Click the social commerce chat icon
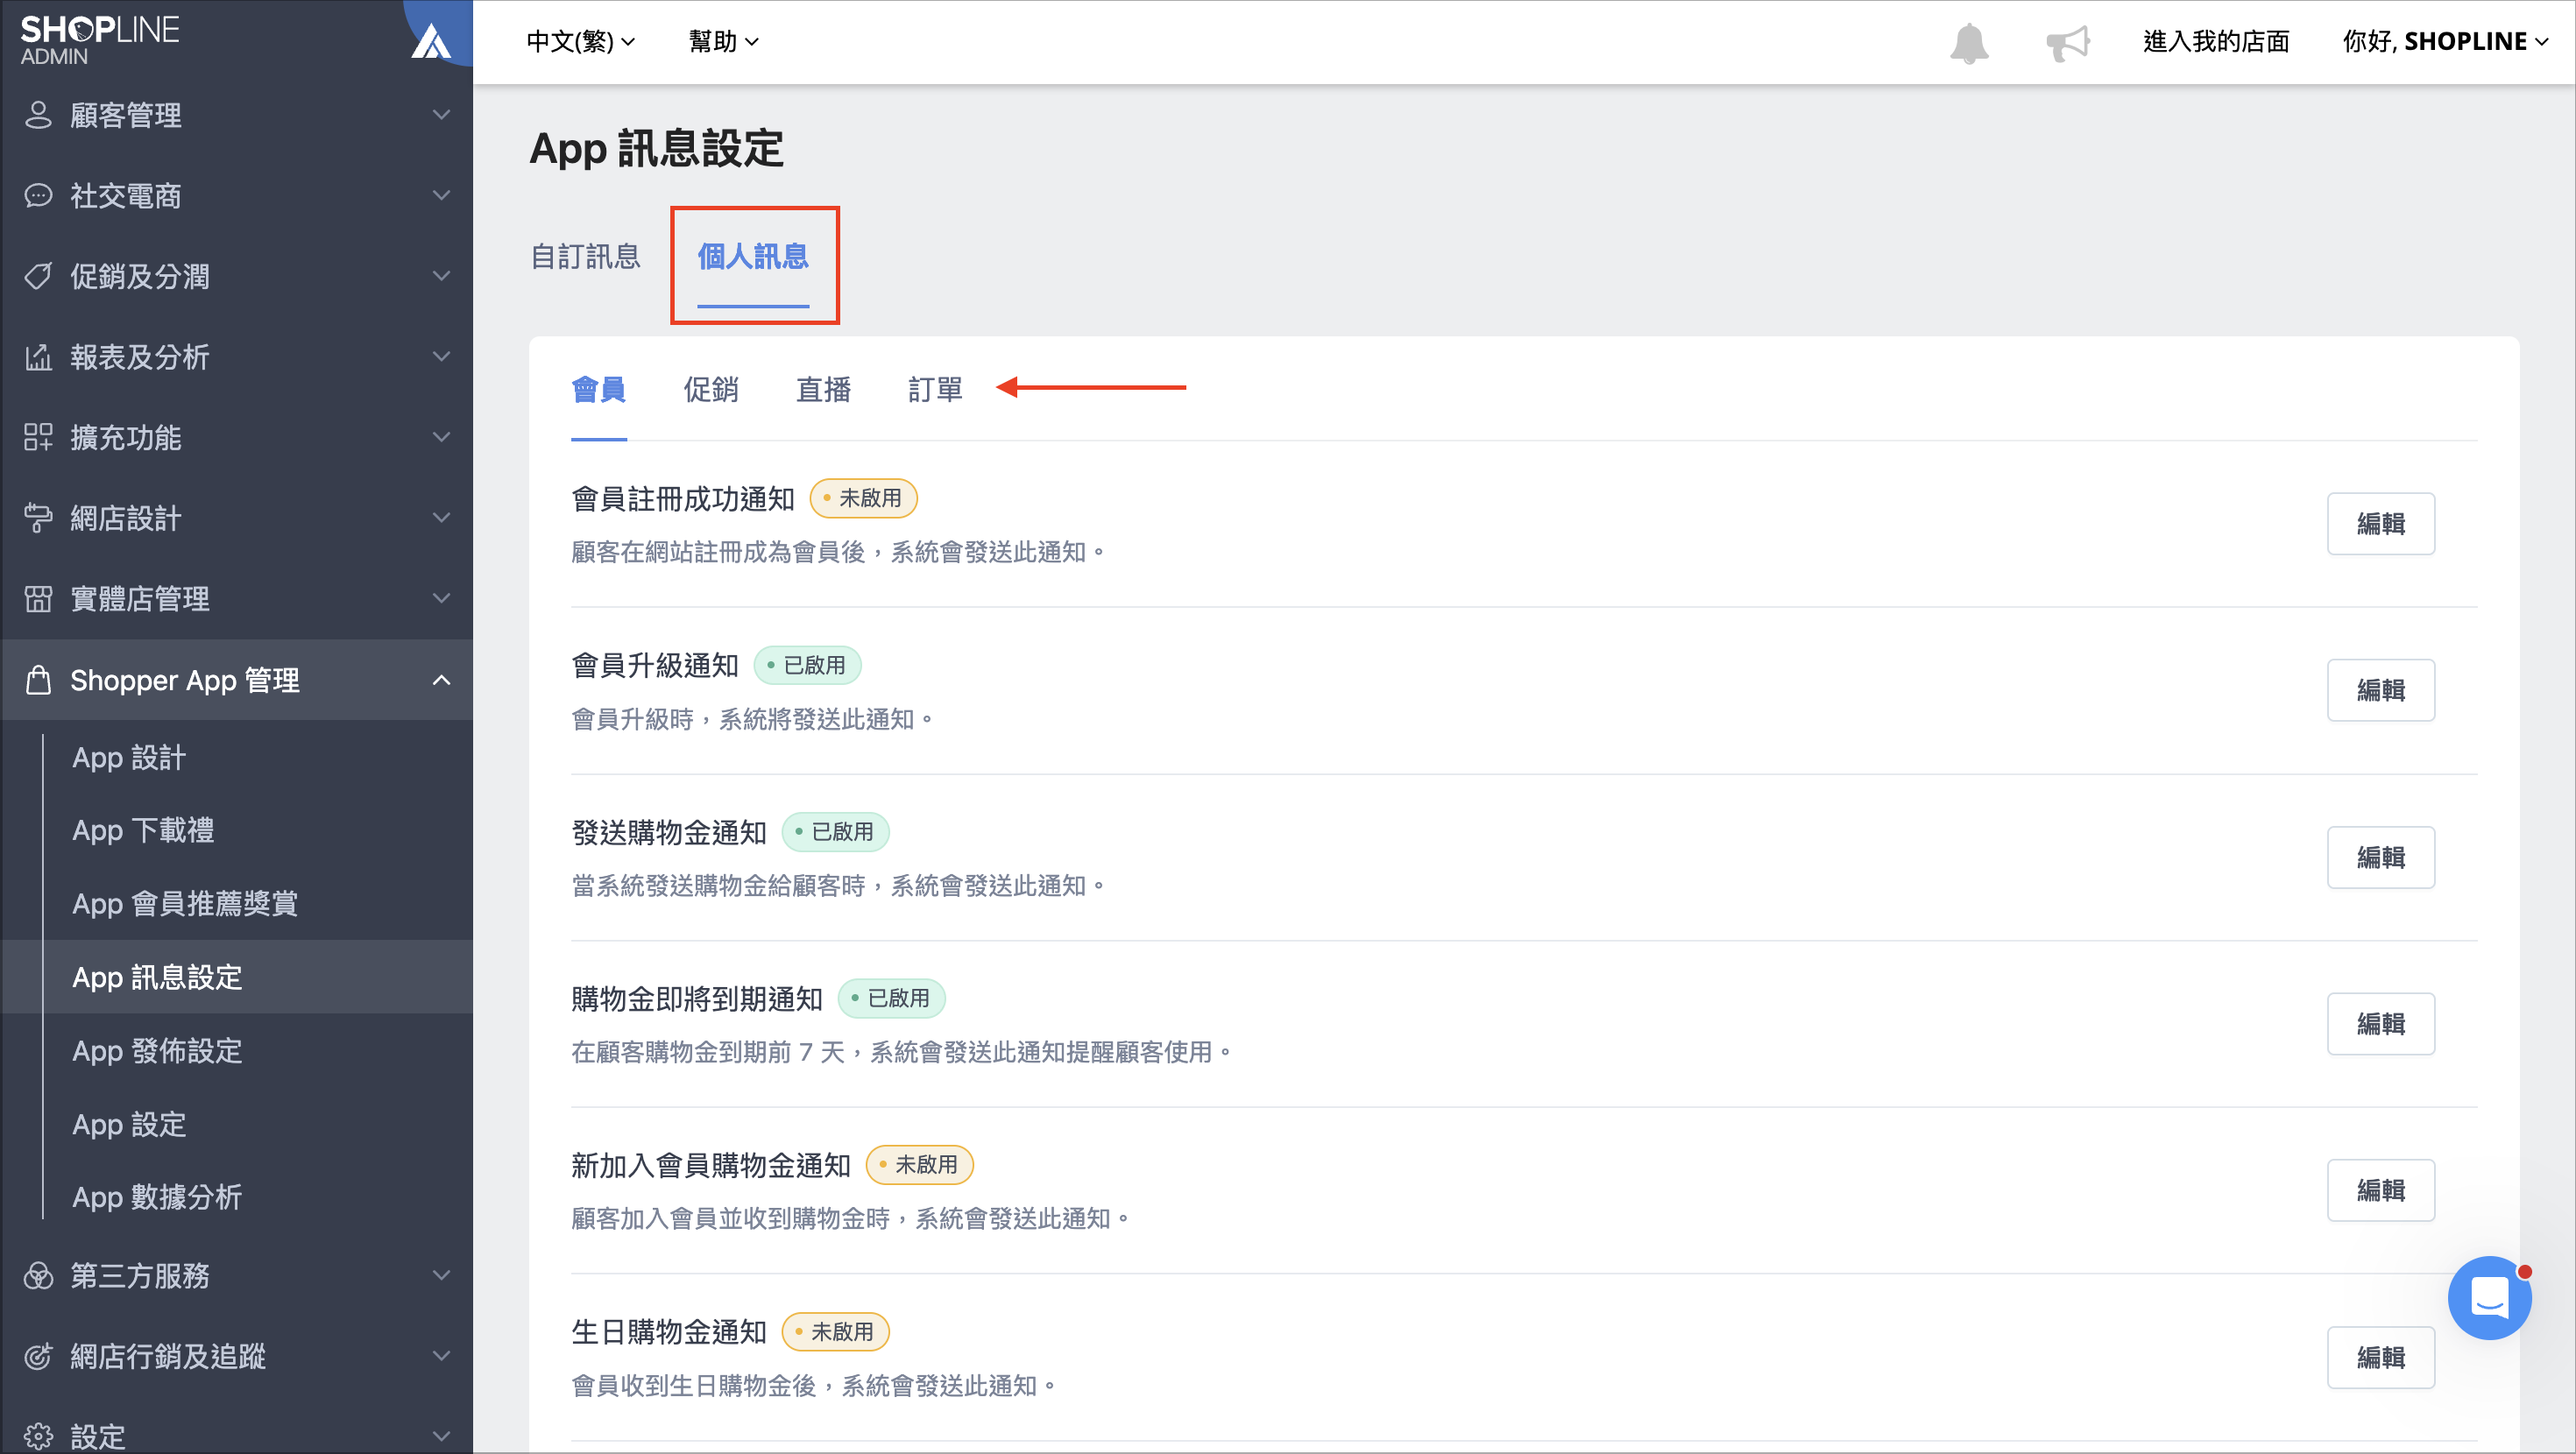The height and width of the screenshot is (1454, 2576). tap(38, 195)
